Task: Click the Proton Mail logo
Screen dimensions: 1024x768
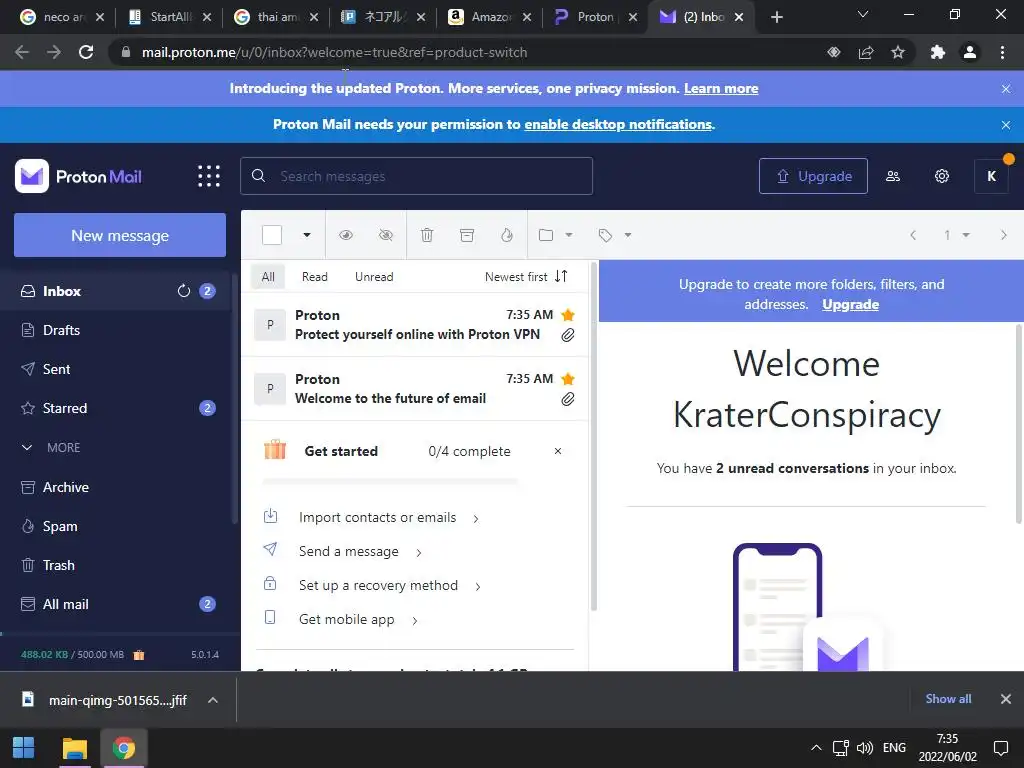Action: pos(78,176)
